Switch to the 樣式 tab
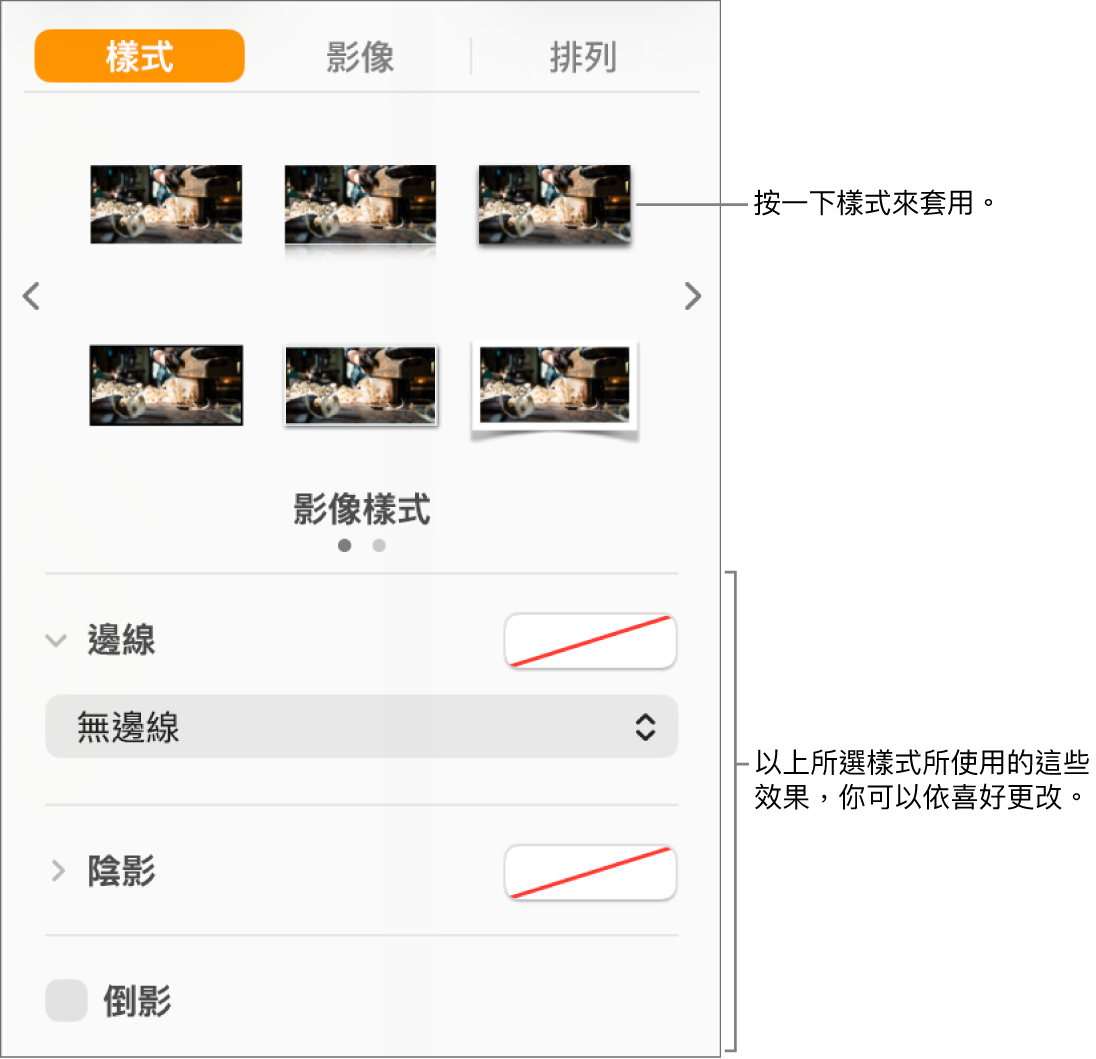 pyautogui.click(x=139, y=56)
